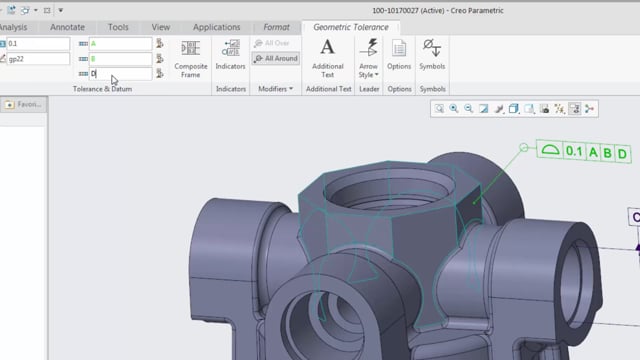Viewport: 640px width, 360px height.
Task: Open Additional Text tool
Action: tap(327, 58)
